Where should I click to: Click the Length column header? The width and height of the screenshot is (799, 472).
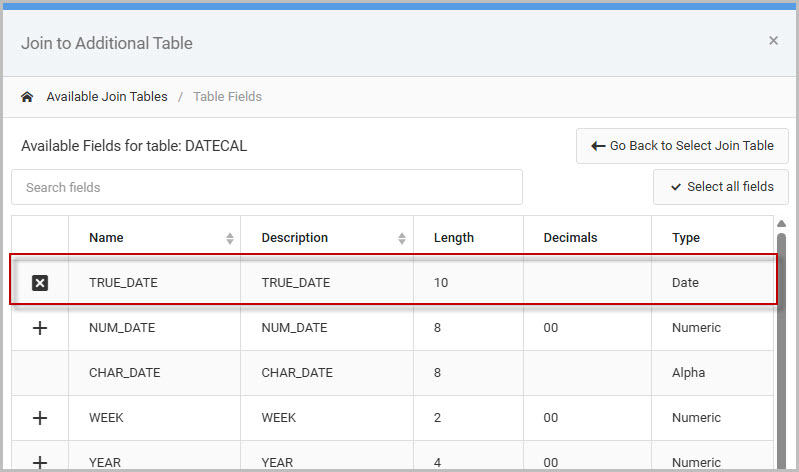coord(454,238)
